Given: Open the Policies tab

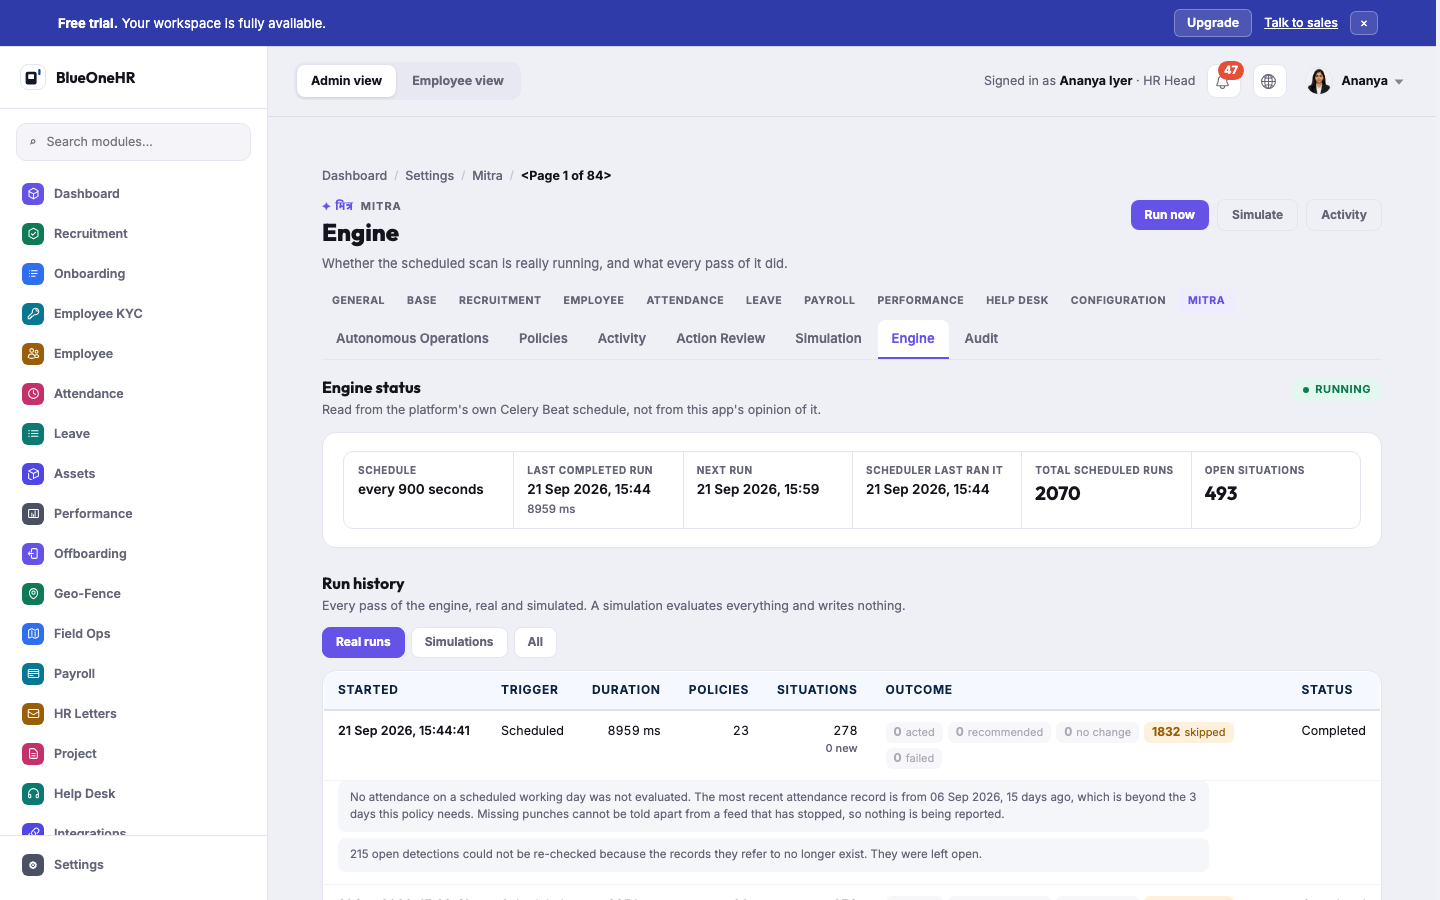Looking at the screenshot, I should 543,338.
